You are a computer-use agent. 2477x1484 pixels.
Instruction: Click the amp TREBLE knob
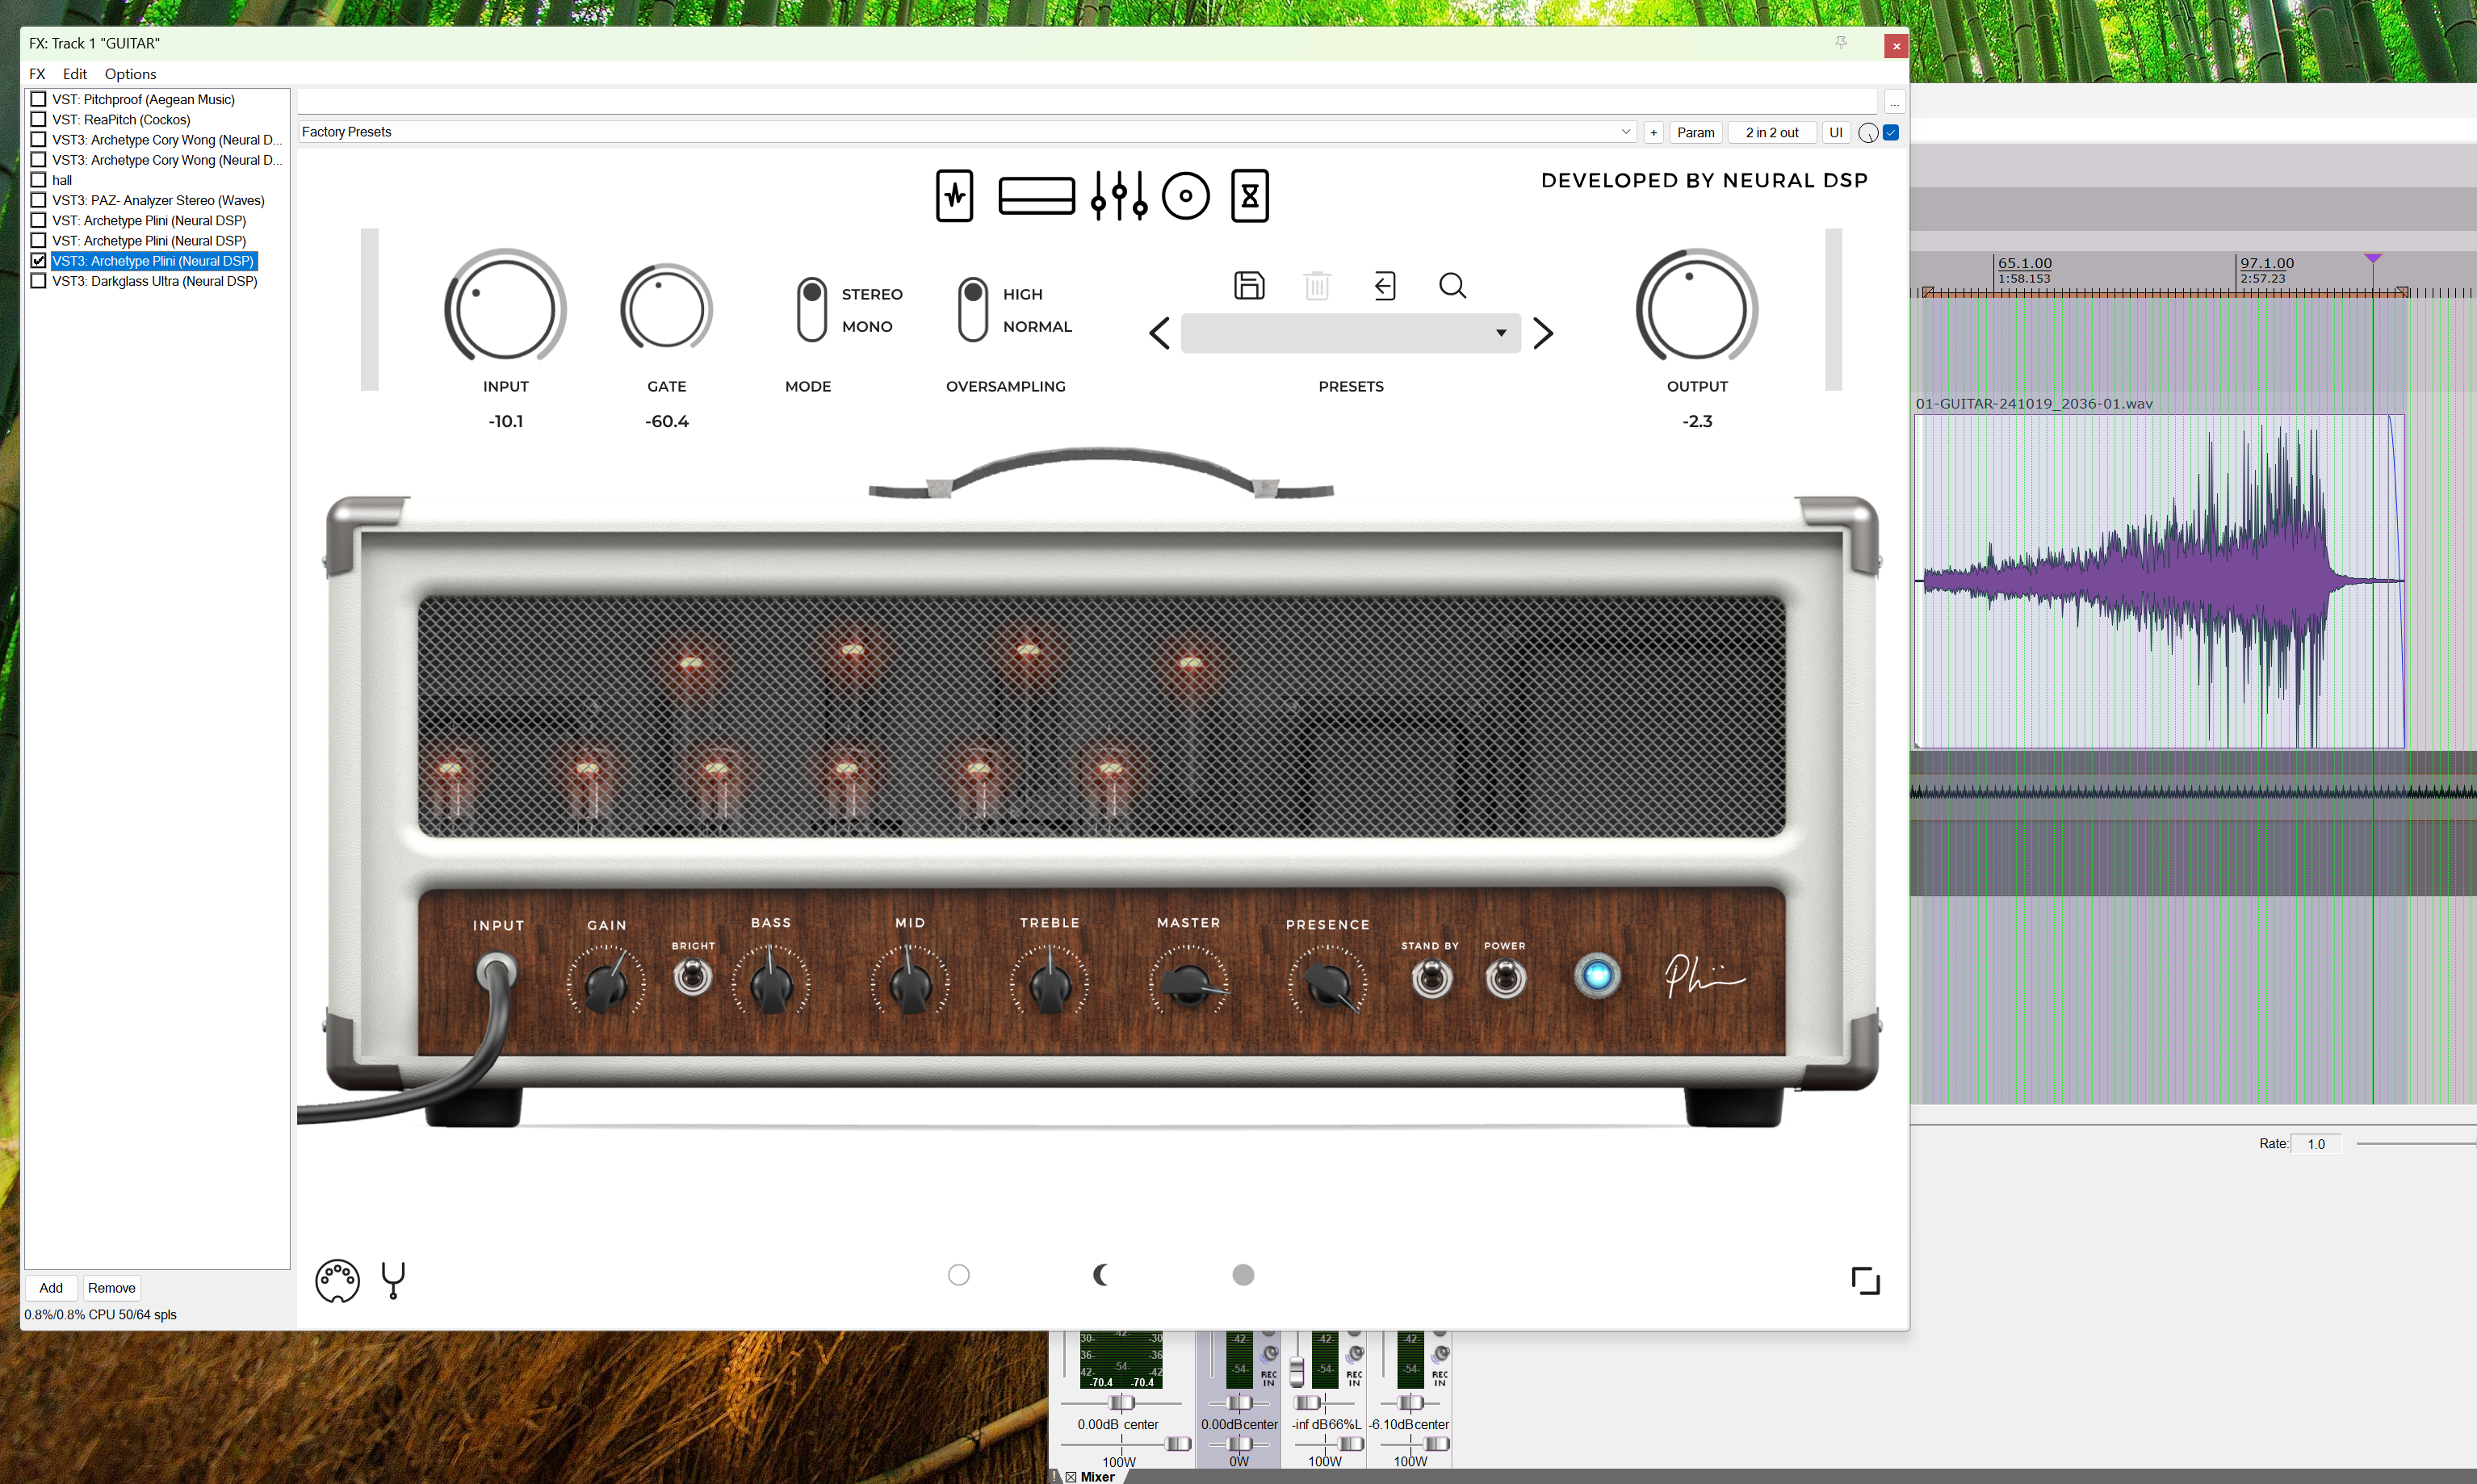click(x=1050, y=984)
